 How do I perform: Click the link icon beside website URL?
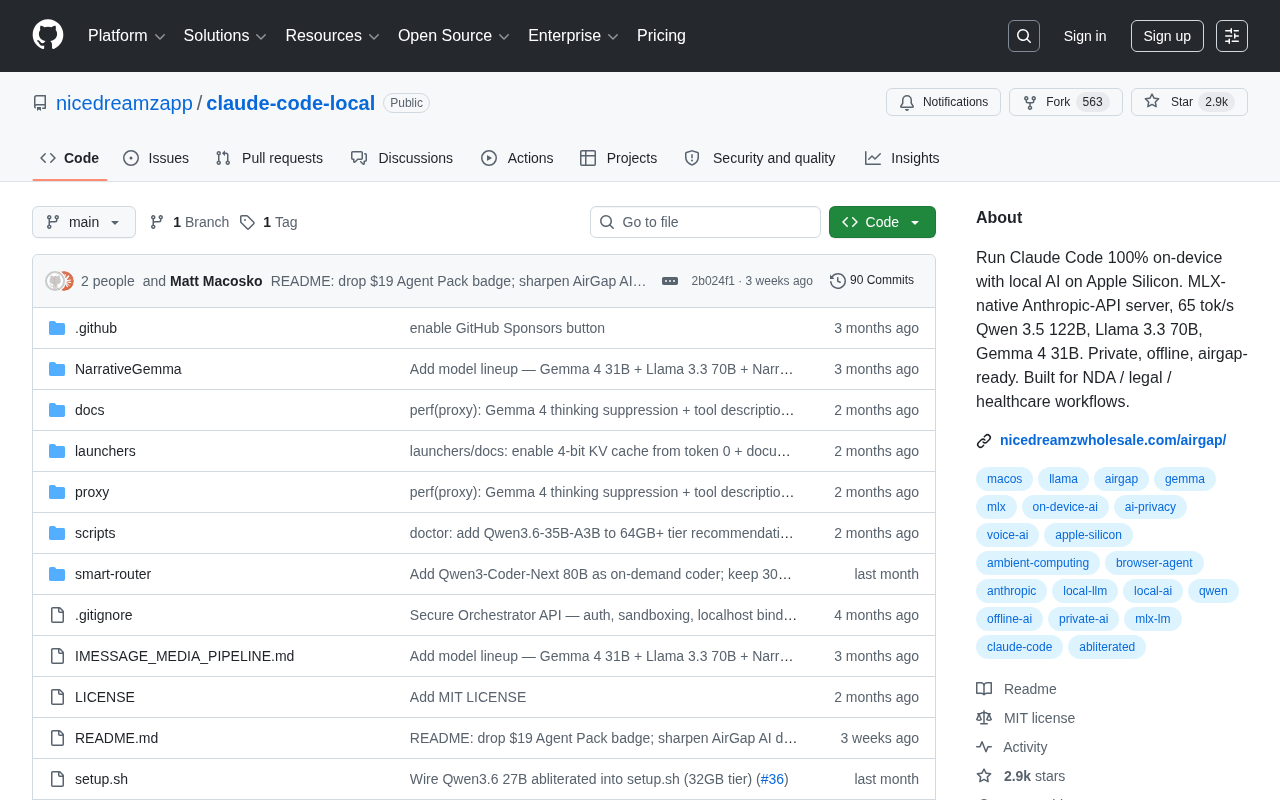[984, 441]
